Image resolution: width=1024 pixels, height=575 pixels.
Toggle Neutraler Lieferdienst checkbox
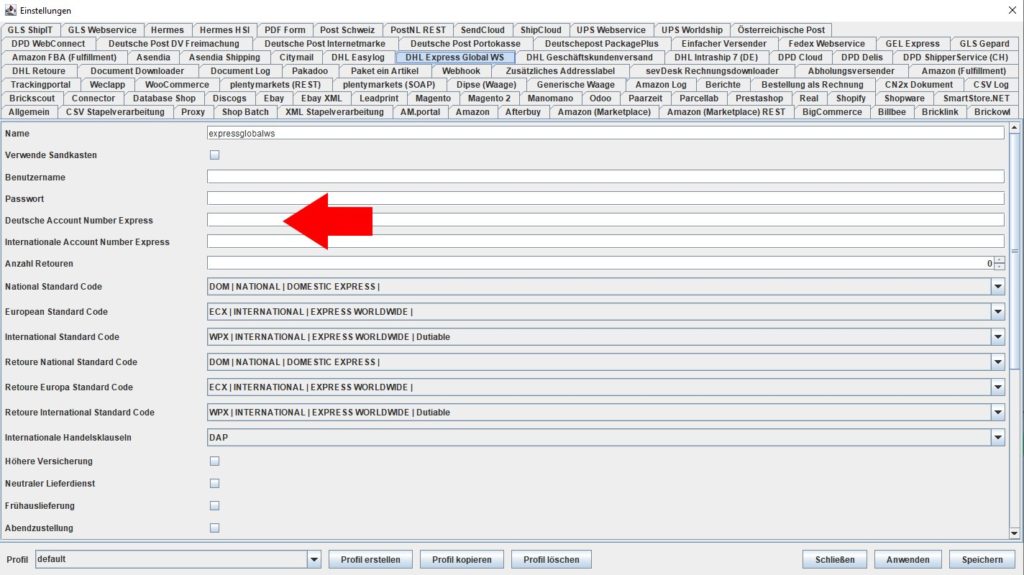(214, 484)
